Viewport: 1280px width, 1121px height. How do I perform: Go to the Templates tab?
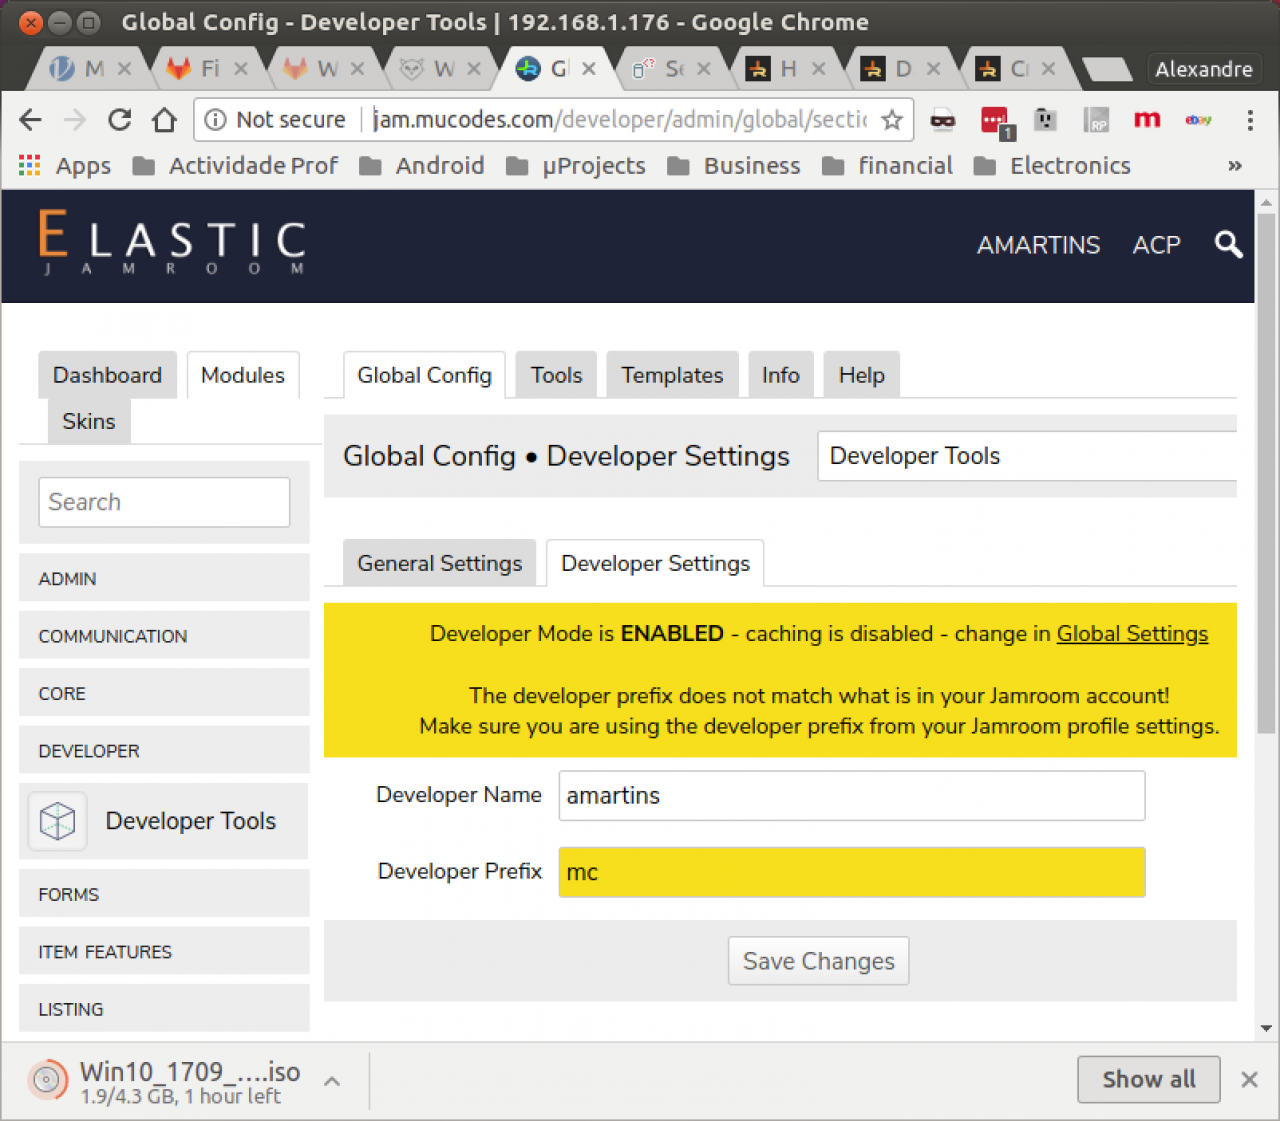click(672, 375)
